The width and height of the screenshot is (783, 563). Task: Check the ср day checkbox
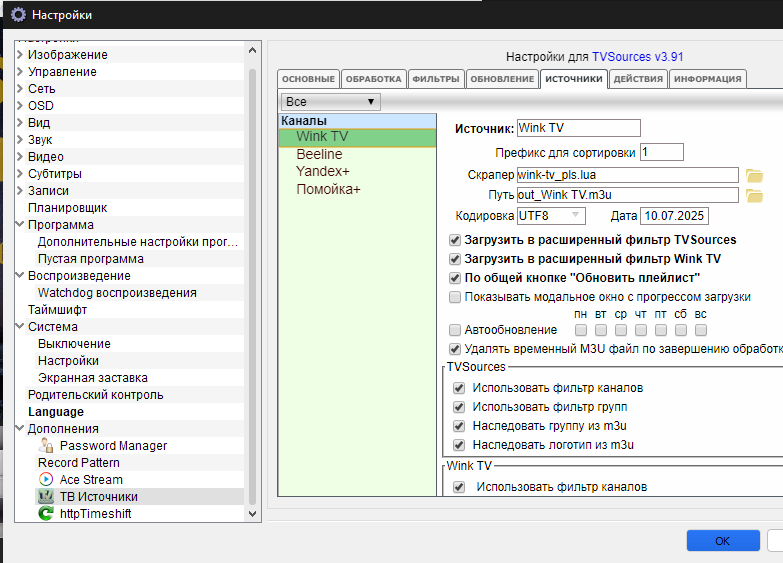click(x=621, y=330)
